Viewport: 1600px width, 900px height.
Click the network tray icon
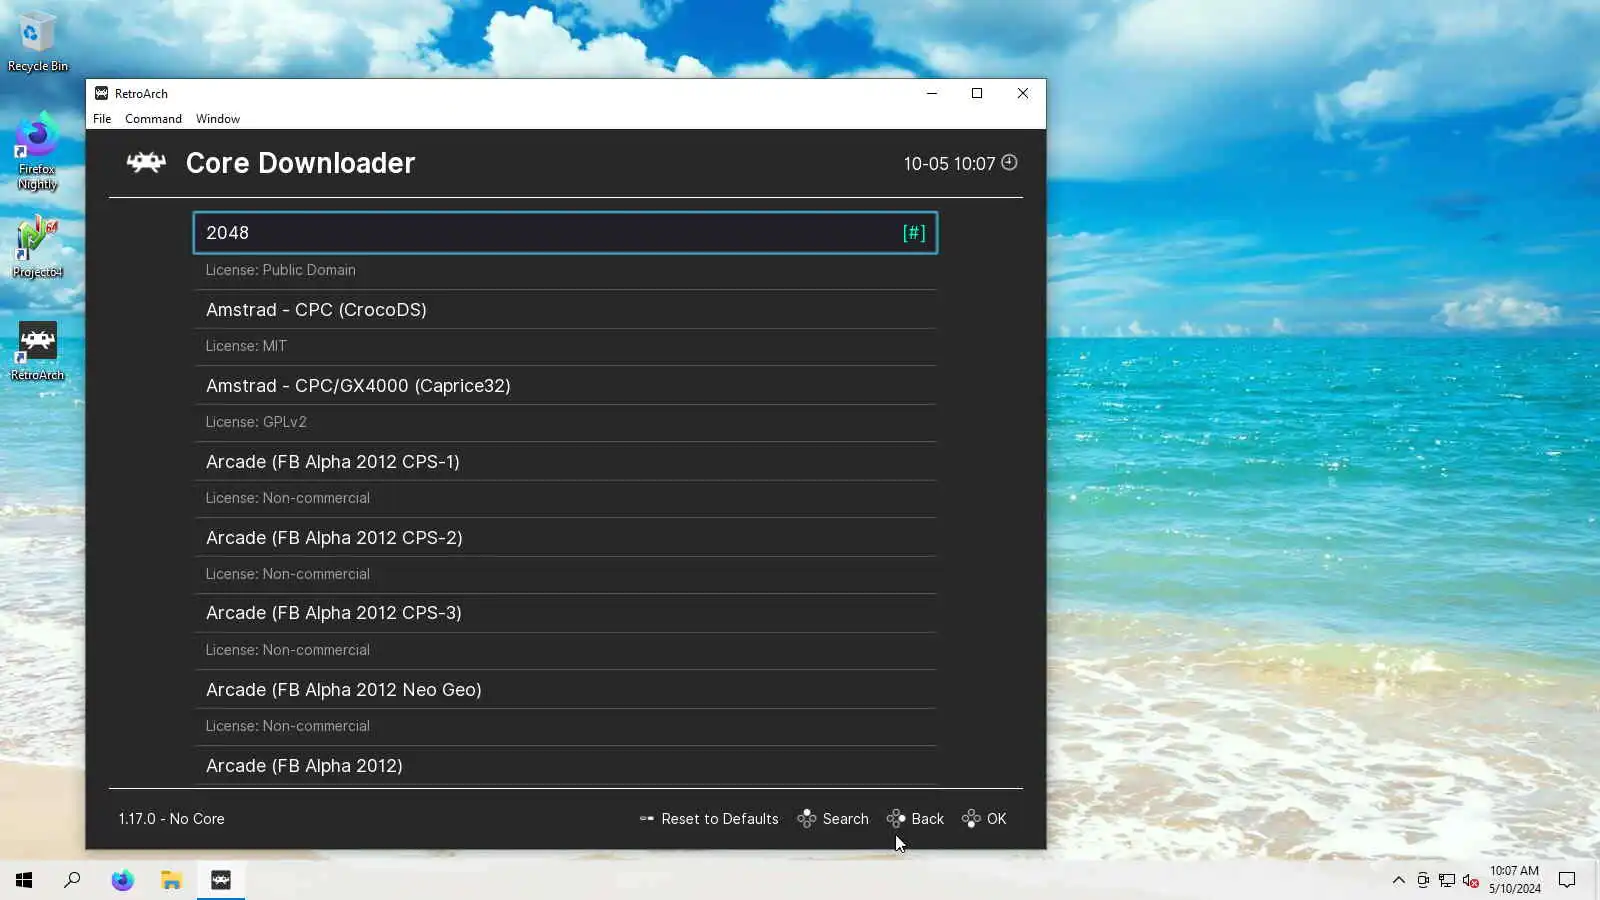click(x=1447, y=880)
